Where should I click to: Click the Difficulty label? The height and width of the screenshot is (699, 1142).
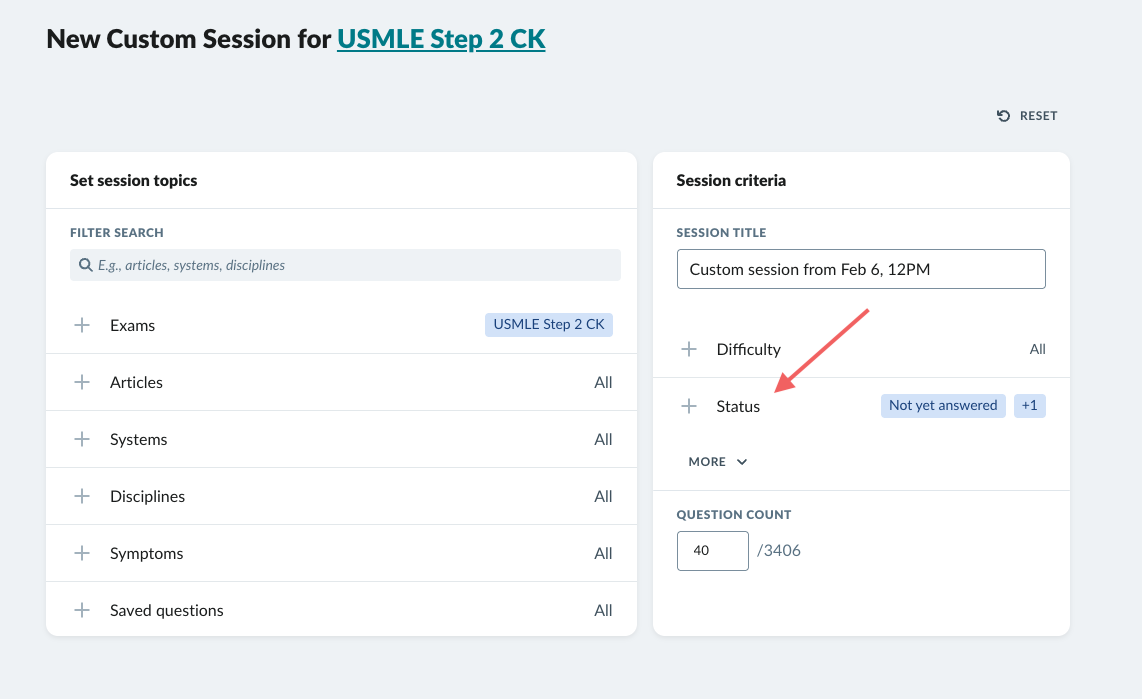(x=749, y=350)
